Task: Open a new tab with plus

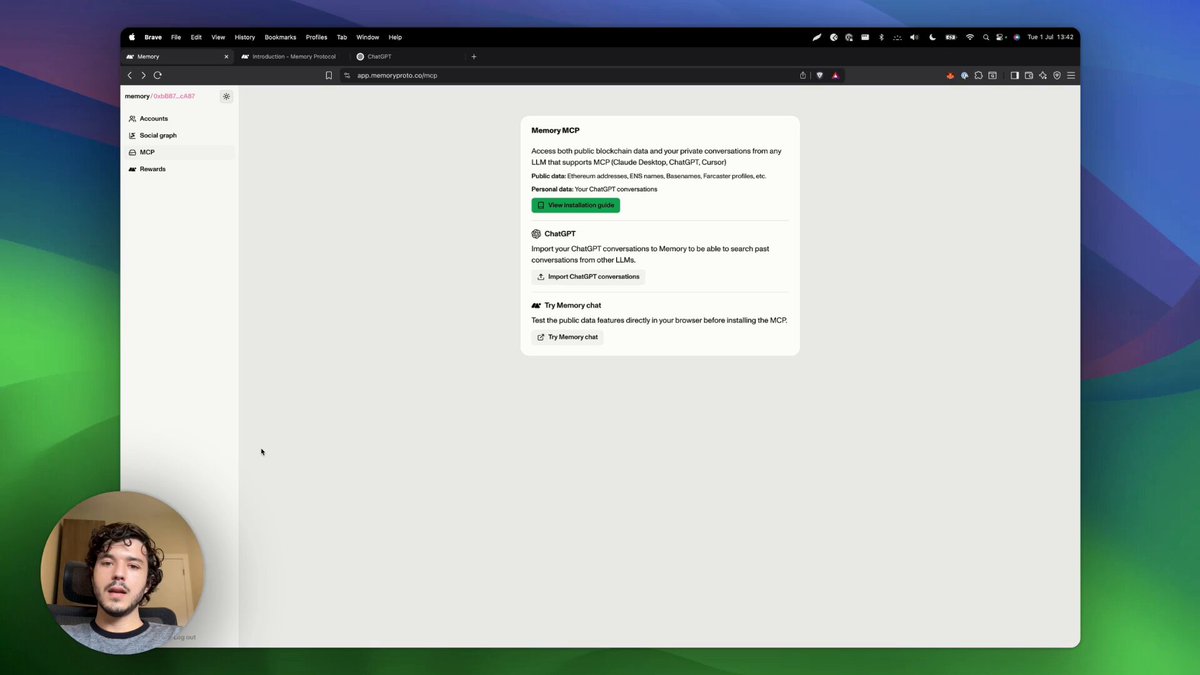Action: coord(473,57)
